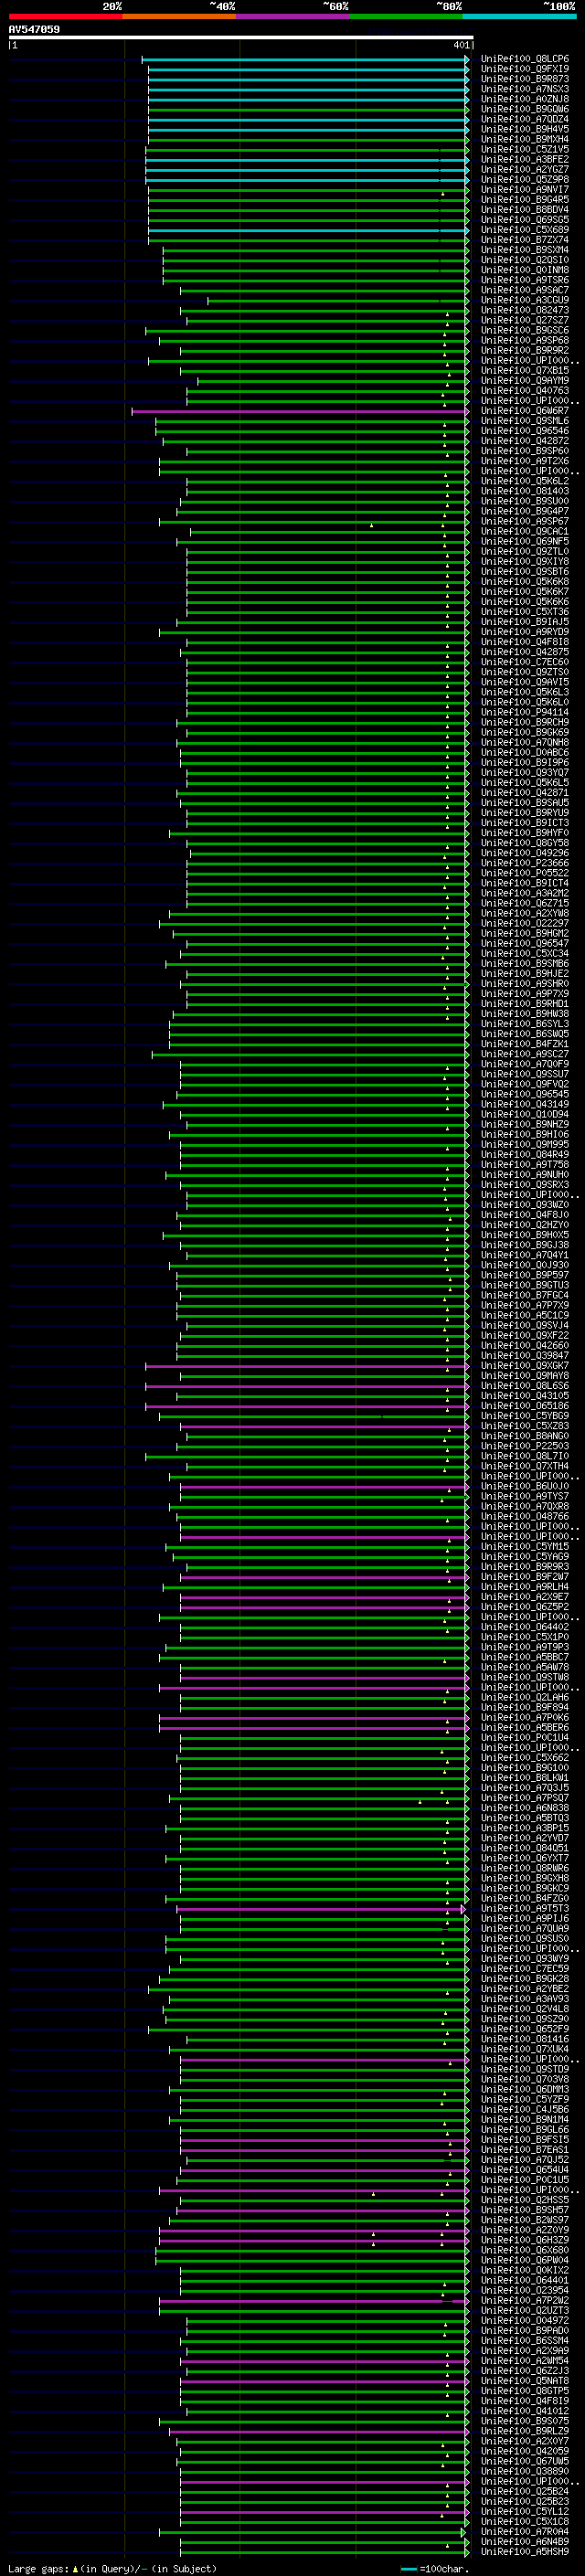Open hit UniRef100_Q93YQ7
The width and height of the screenshot is (585, 2576).
(x=525, y=773)
